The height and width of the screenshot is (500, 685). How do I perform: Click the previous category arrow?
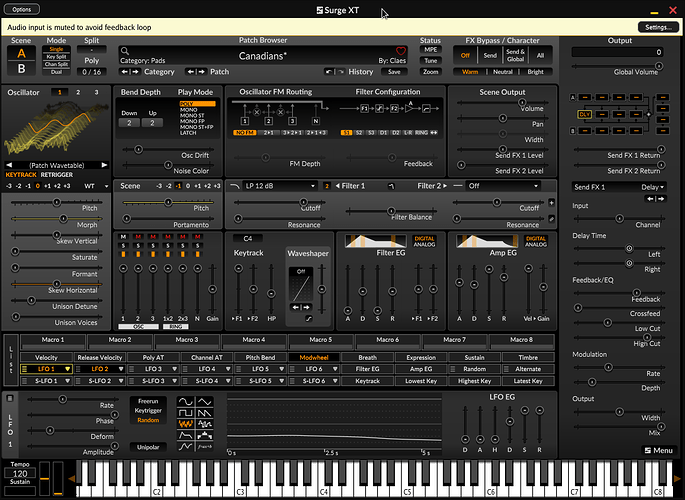125,72
